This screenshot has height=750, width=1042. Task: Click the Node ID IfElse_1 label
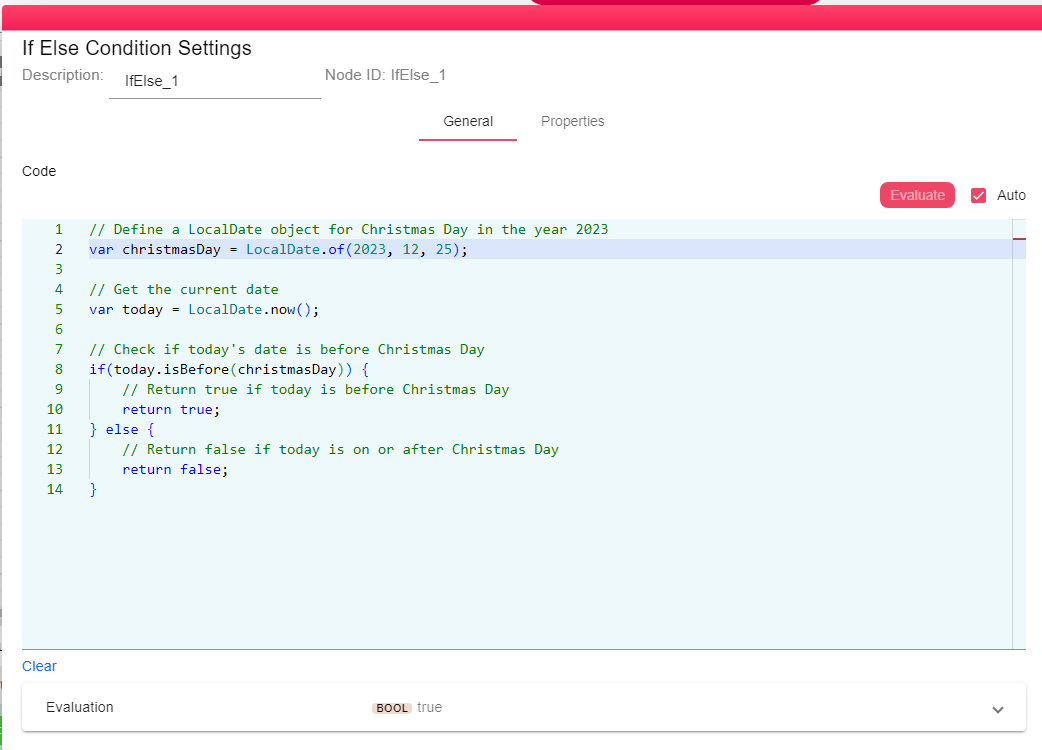(x=385, y=75)
